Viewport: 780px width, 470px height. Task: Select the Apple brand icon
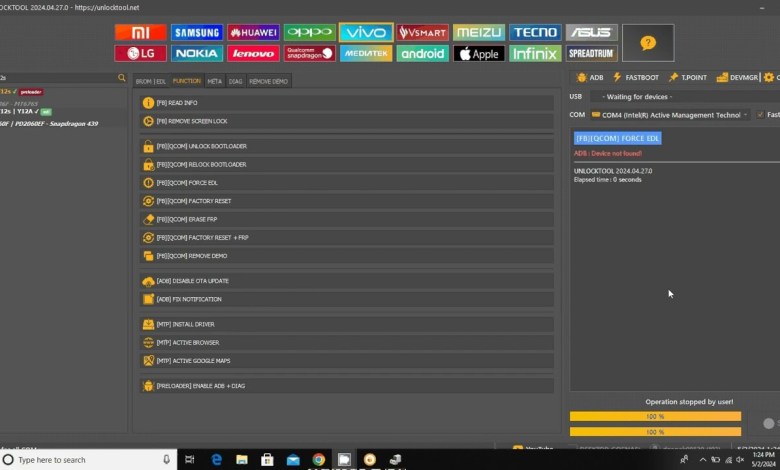(479, 54)
